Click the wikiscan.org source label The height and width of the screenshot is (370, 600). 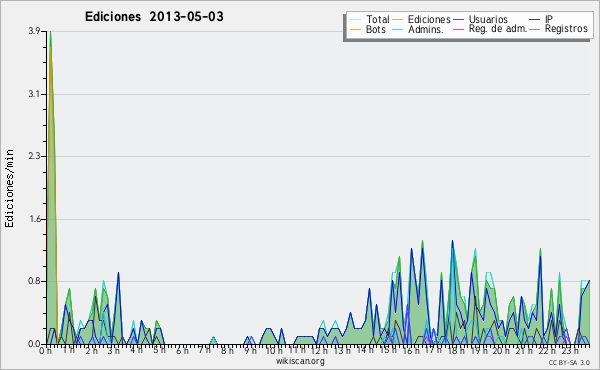tap(300, 361)
